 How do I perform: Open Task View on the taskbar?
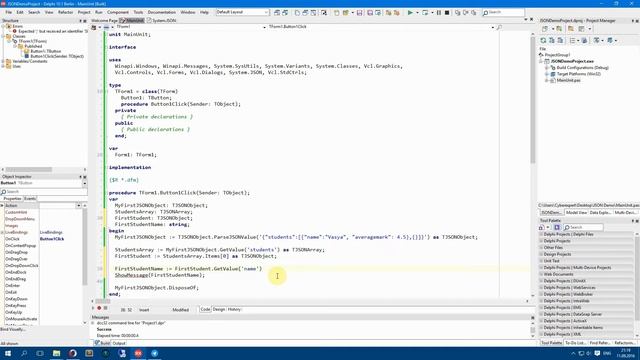click(x=40, y=353)
